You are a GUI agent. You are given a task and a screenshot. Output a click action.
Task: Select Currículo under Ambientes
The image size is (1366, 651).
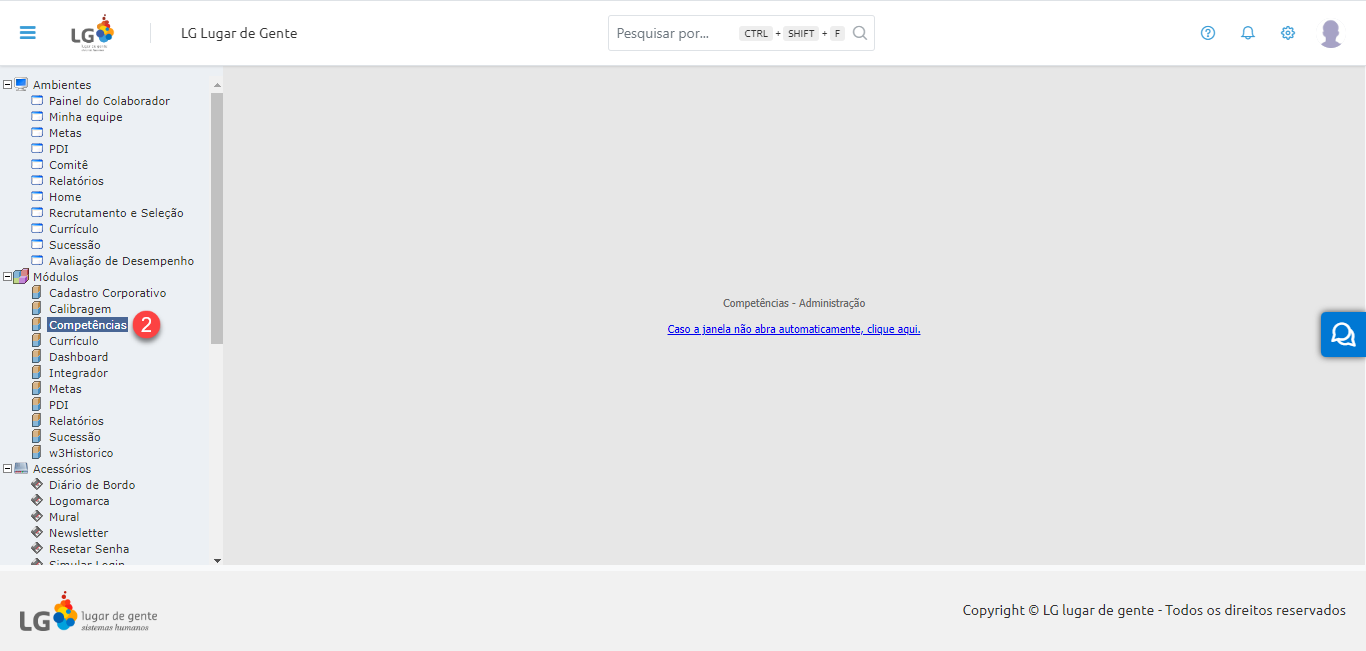(74, 229)
